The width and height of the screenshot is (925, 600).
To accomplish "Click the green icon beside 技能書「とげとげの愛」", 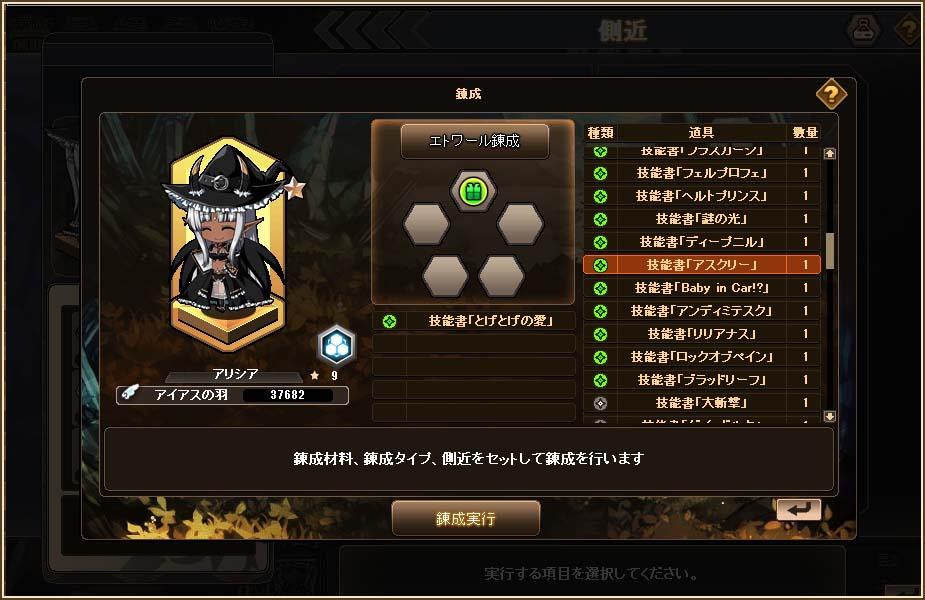I will 389,321.
